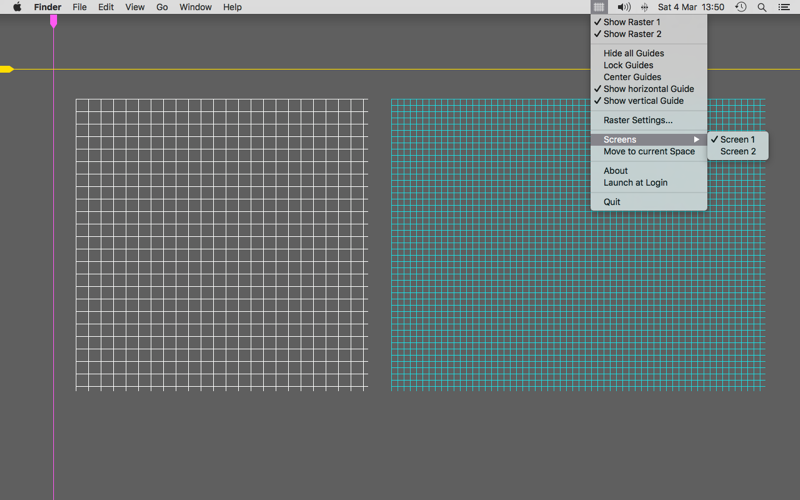Open the volume speaker icon in menu bar
This screenshot has height=500, width=800.
tap(623, 7)
